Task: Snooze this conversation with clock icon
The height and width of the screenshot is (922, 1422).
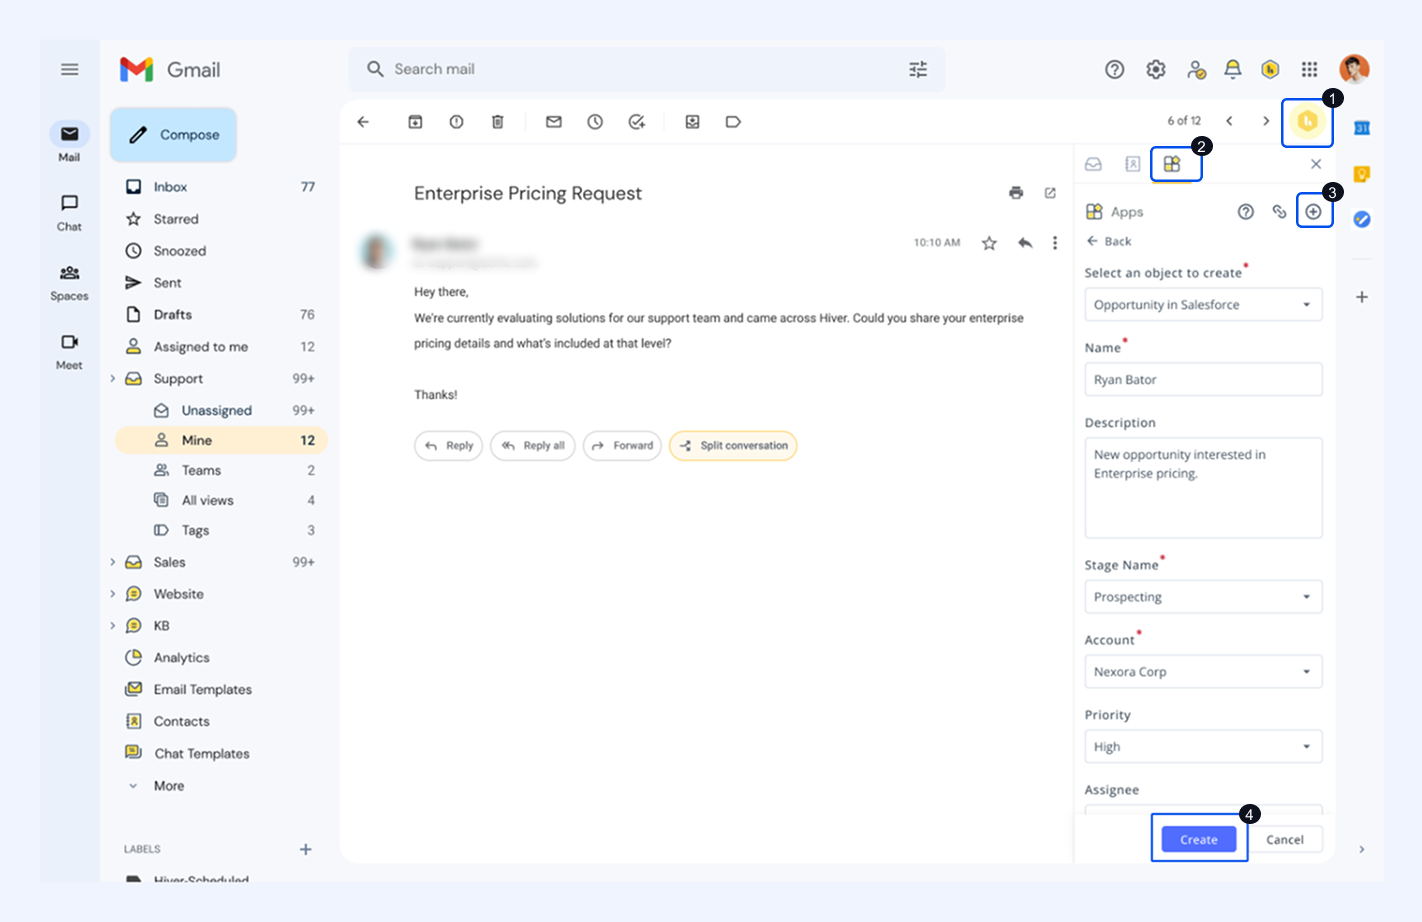Action: pos(595,122)
